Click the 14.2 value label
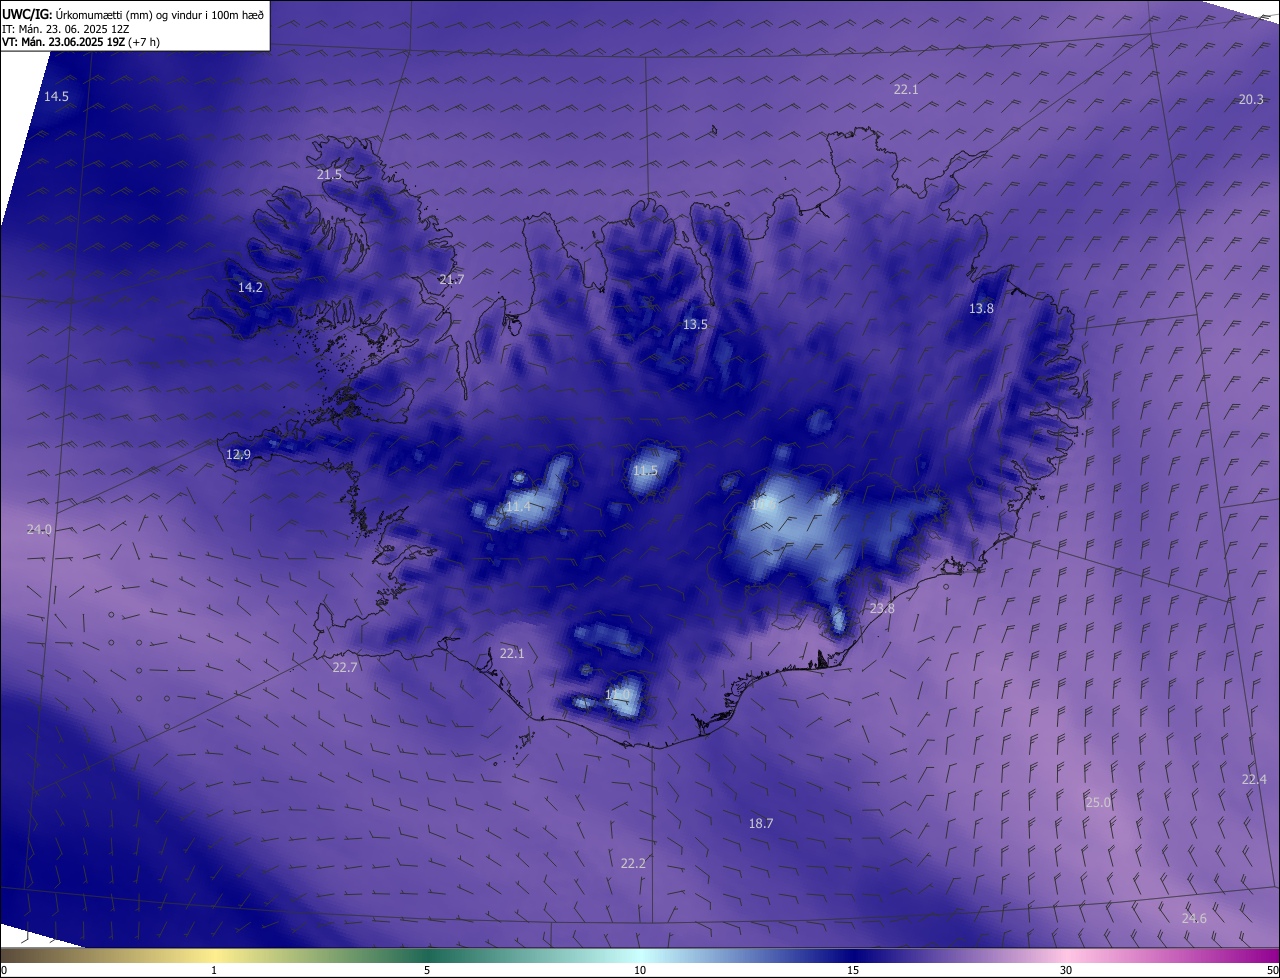 click(x=250, y=287)
